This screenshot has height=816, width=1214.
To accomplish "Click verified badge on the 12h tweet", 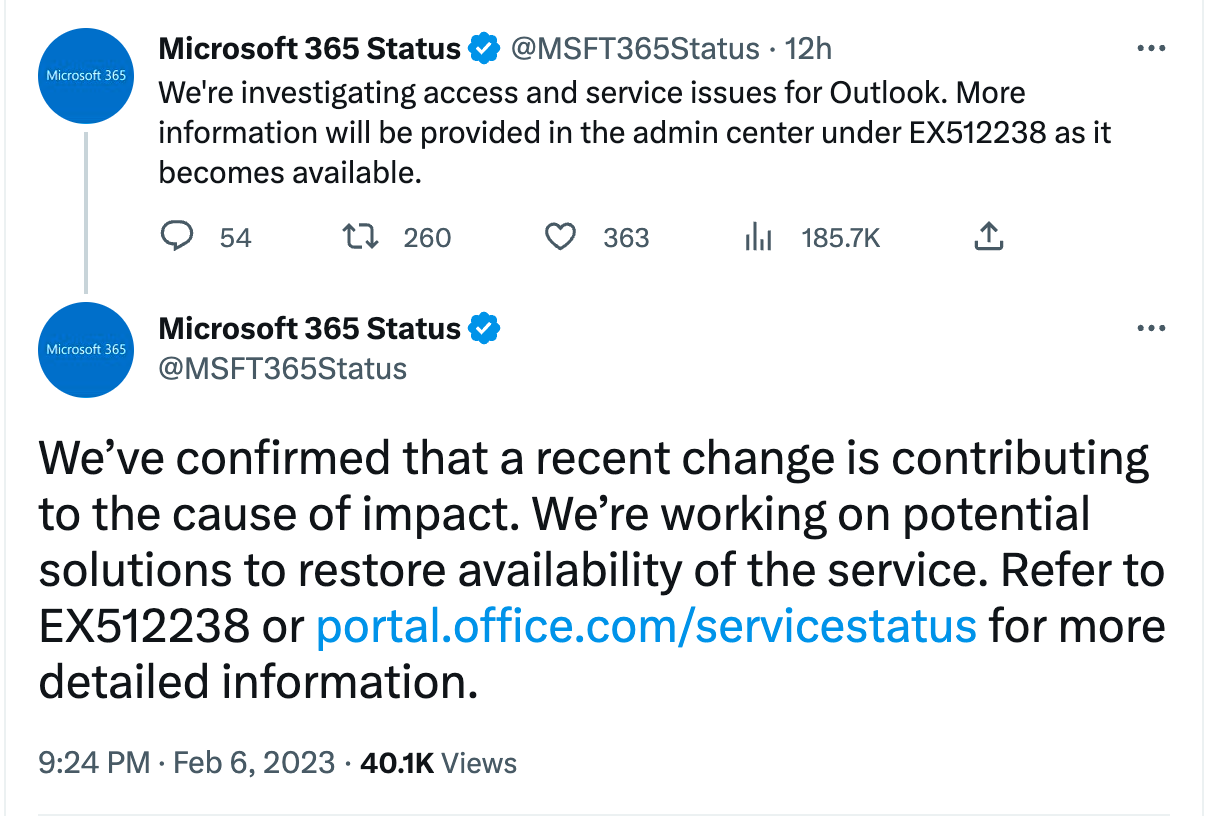I will point(485,48).
